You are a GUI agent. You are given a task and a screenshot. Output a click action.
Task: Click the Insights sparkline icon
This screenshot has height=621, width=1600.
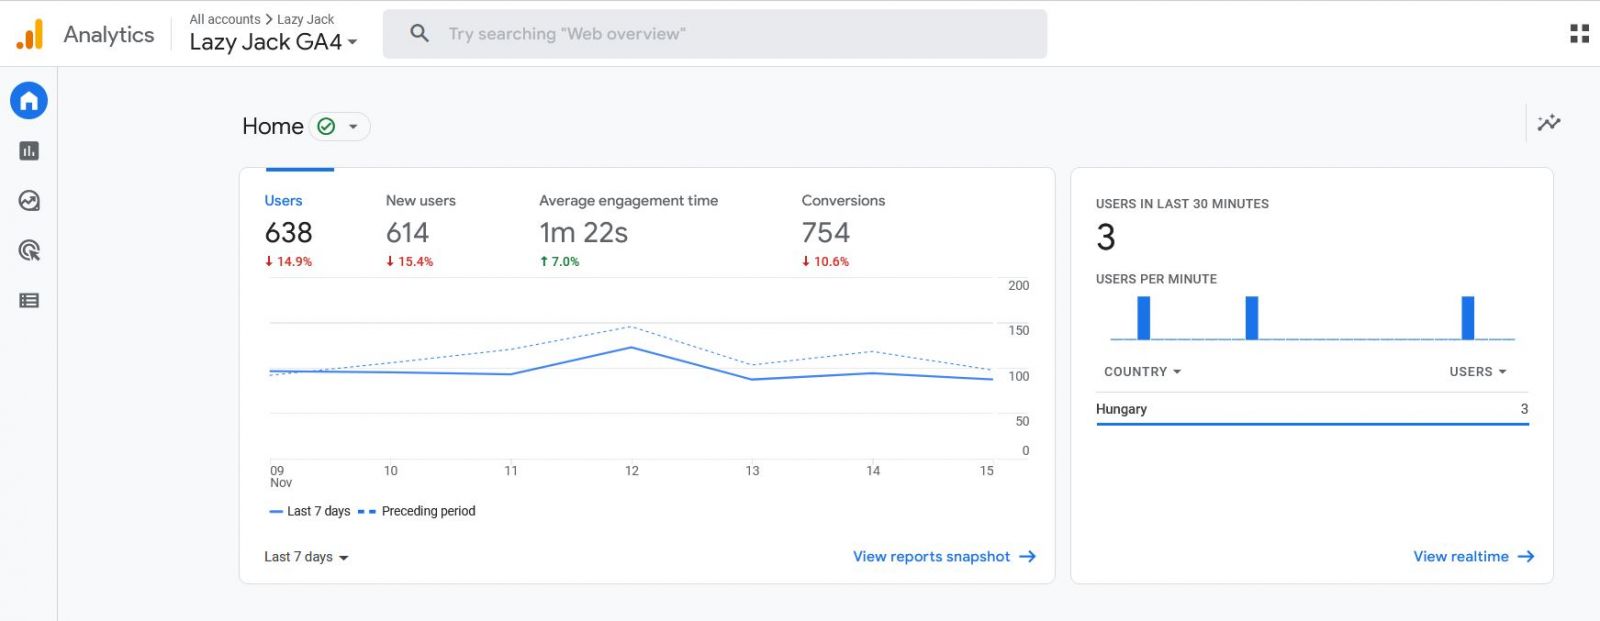tap(1549, 123)
